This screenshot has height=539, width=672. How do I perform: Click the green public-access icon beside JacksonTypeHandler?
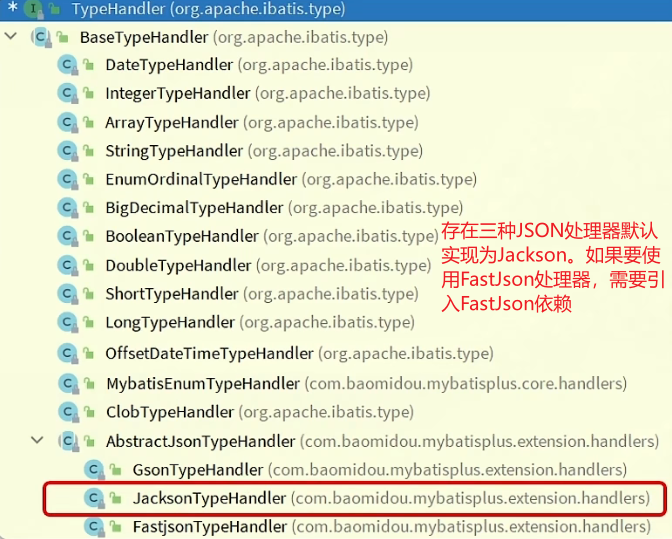point(115,498)
